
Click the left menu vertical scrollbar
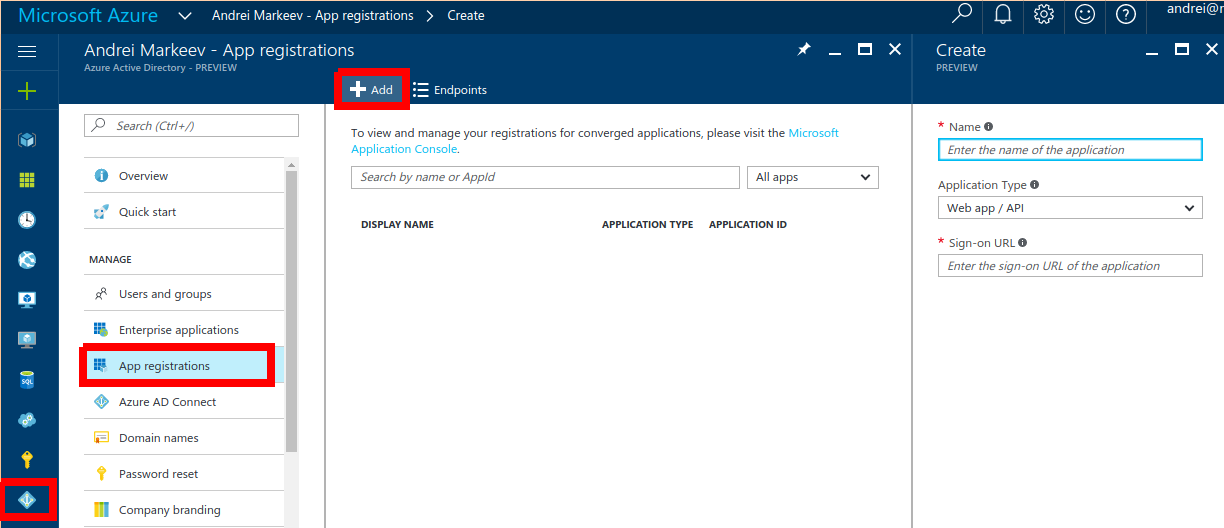[x=292, y=310]
